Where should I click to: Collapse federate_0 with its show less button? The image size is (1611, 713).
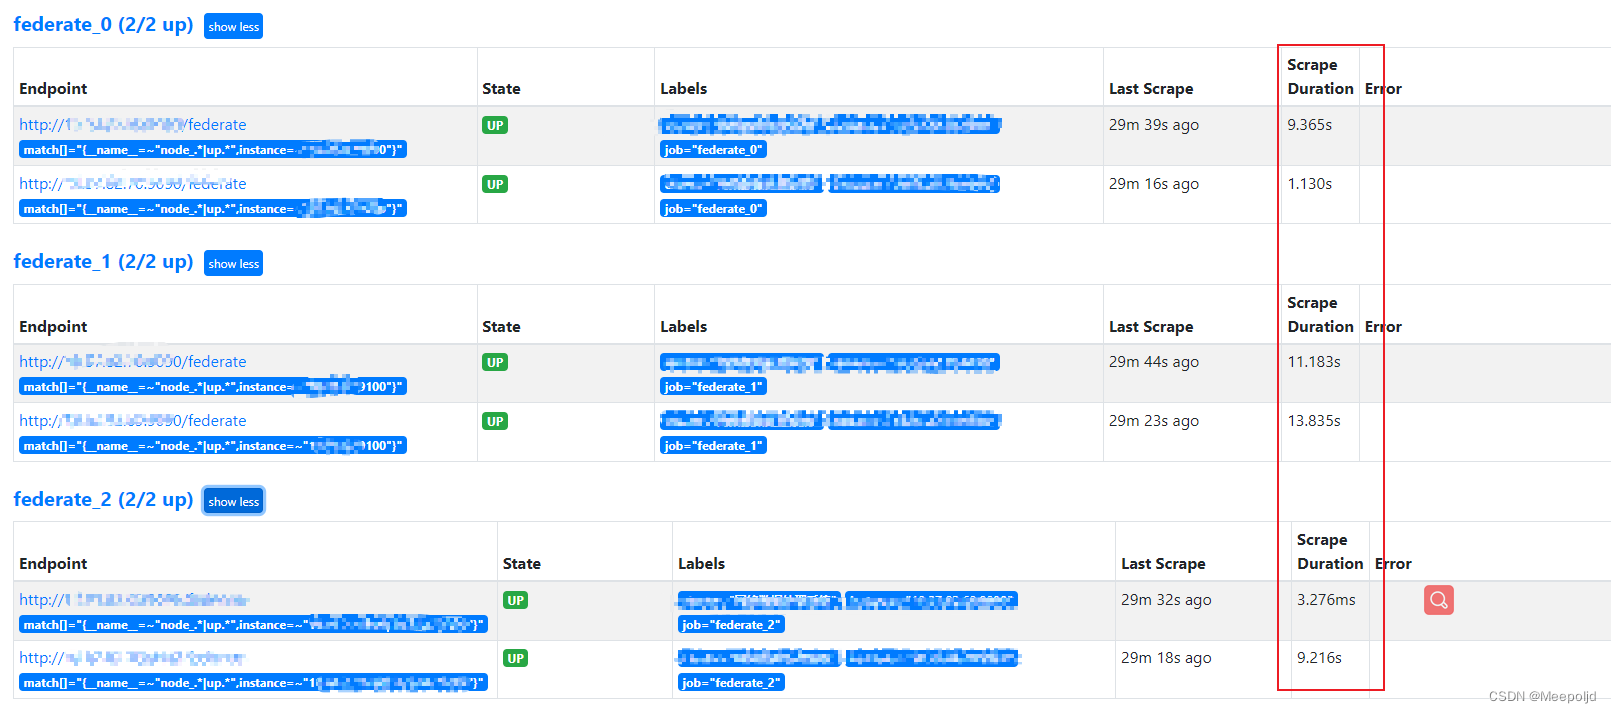point(233,26)
